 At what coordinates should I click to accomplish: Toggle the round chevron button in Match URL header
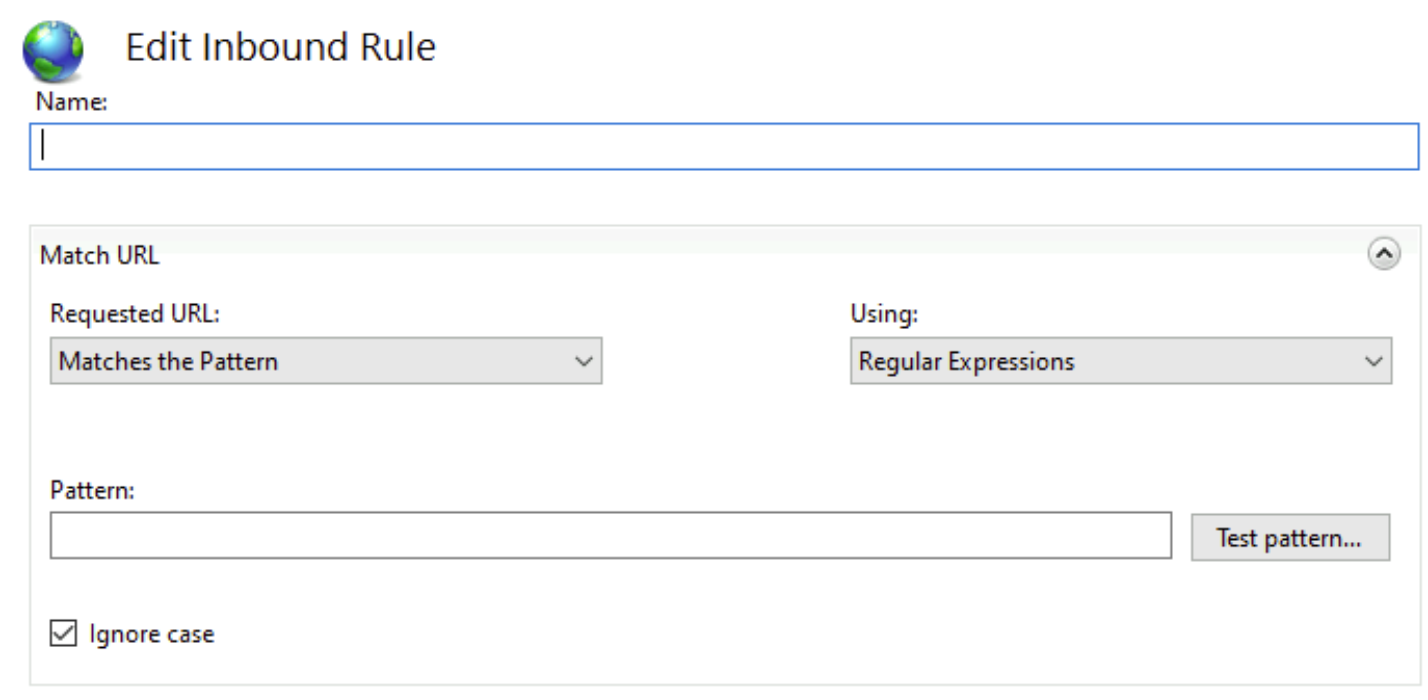pyautogui.click(x=1383, y=255)
